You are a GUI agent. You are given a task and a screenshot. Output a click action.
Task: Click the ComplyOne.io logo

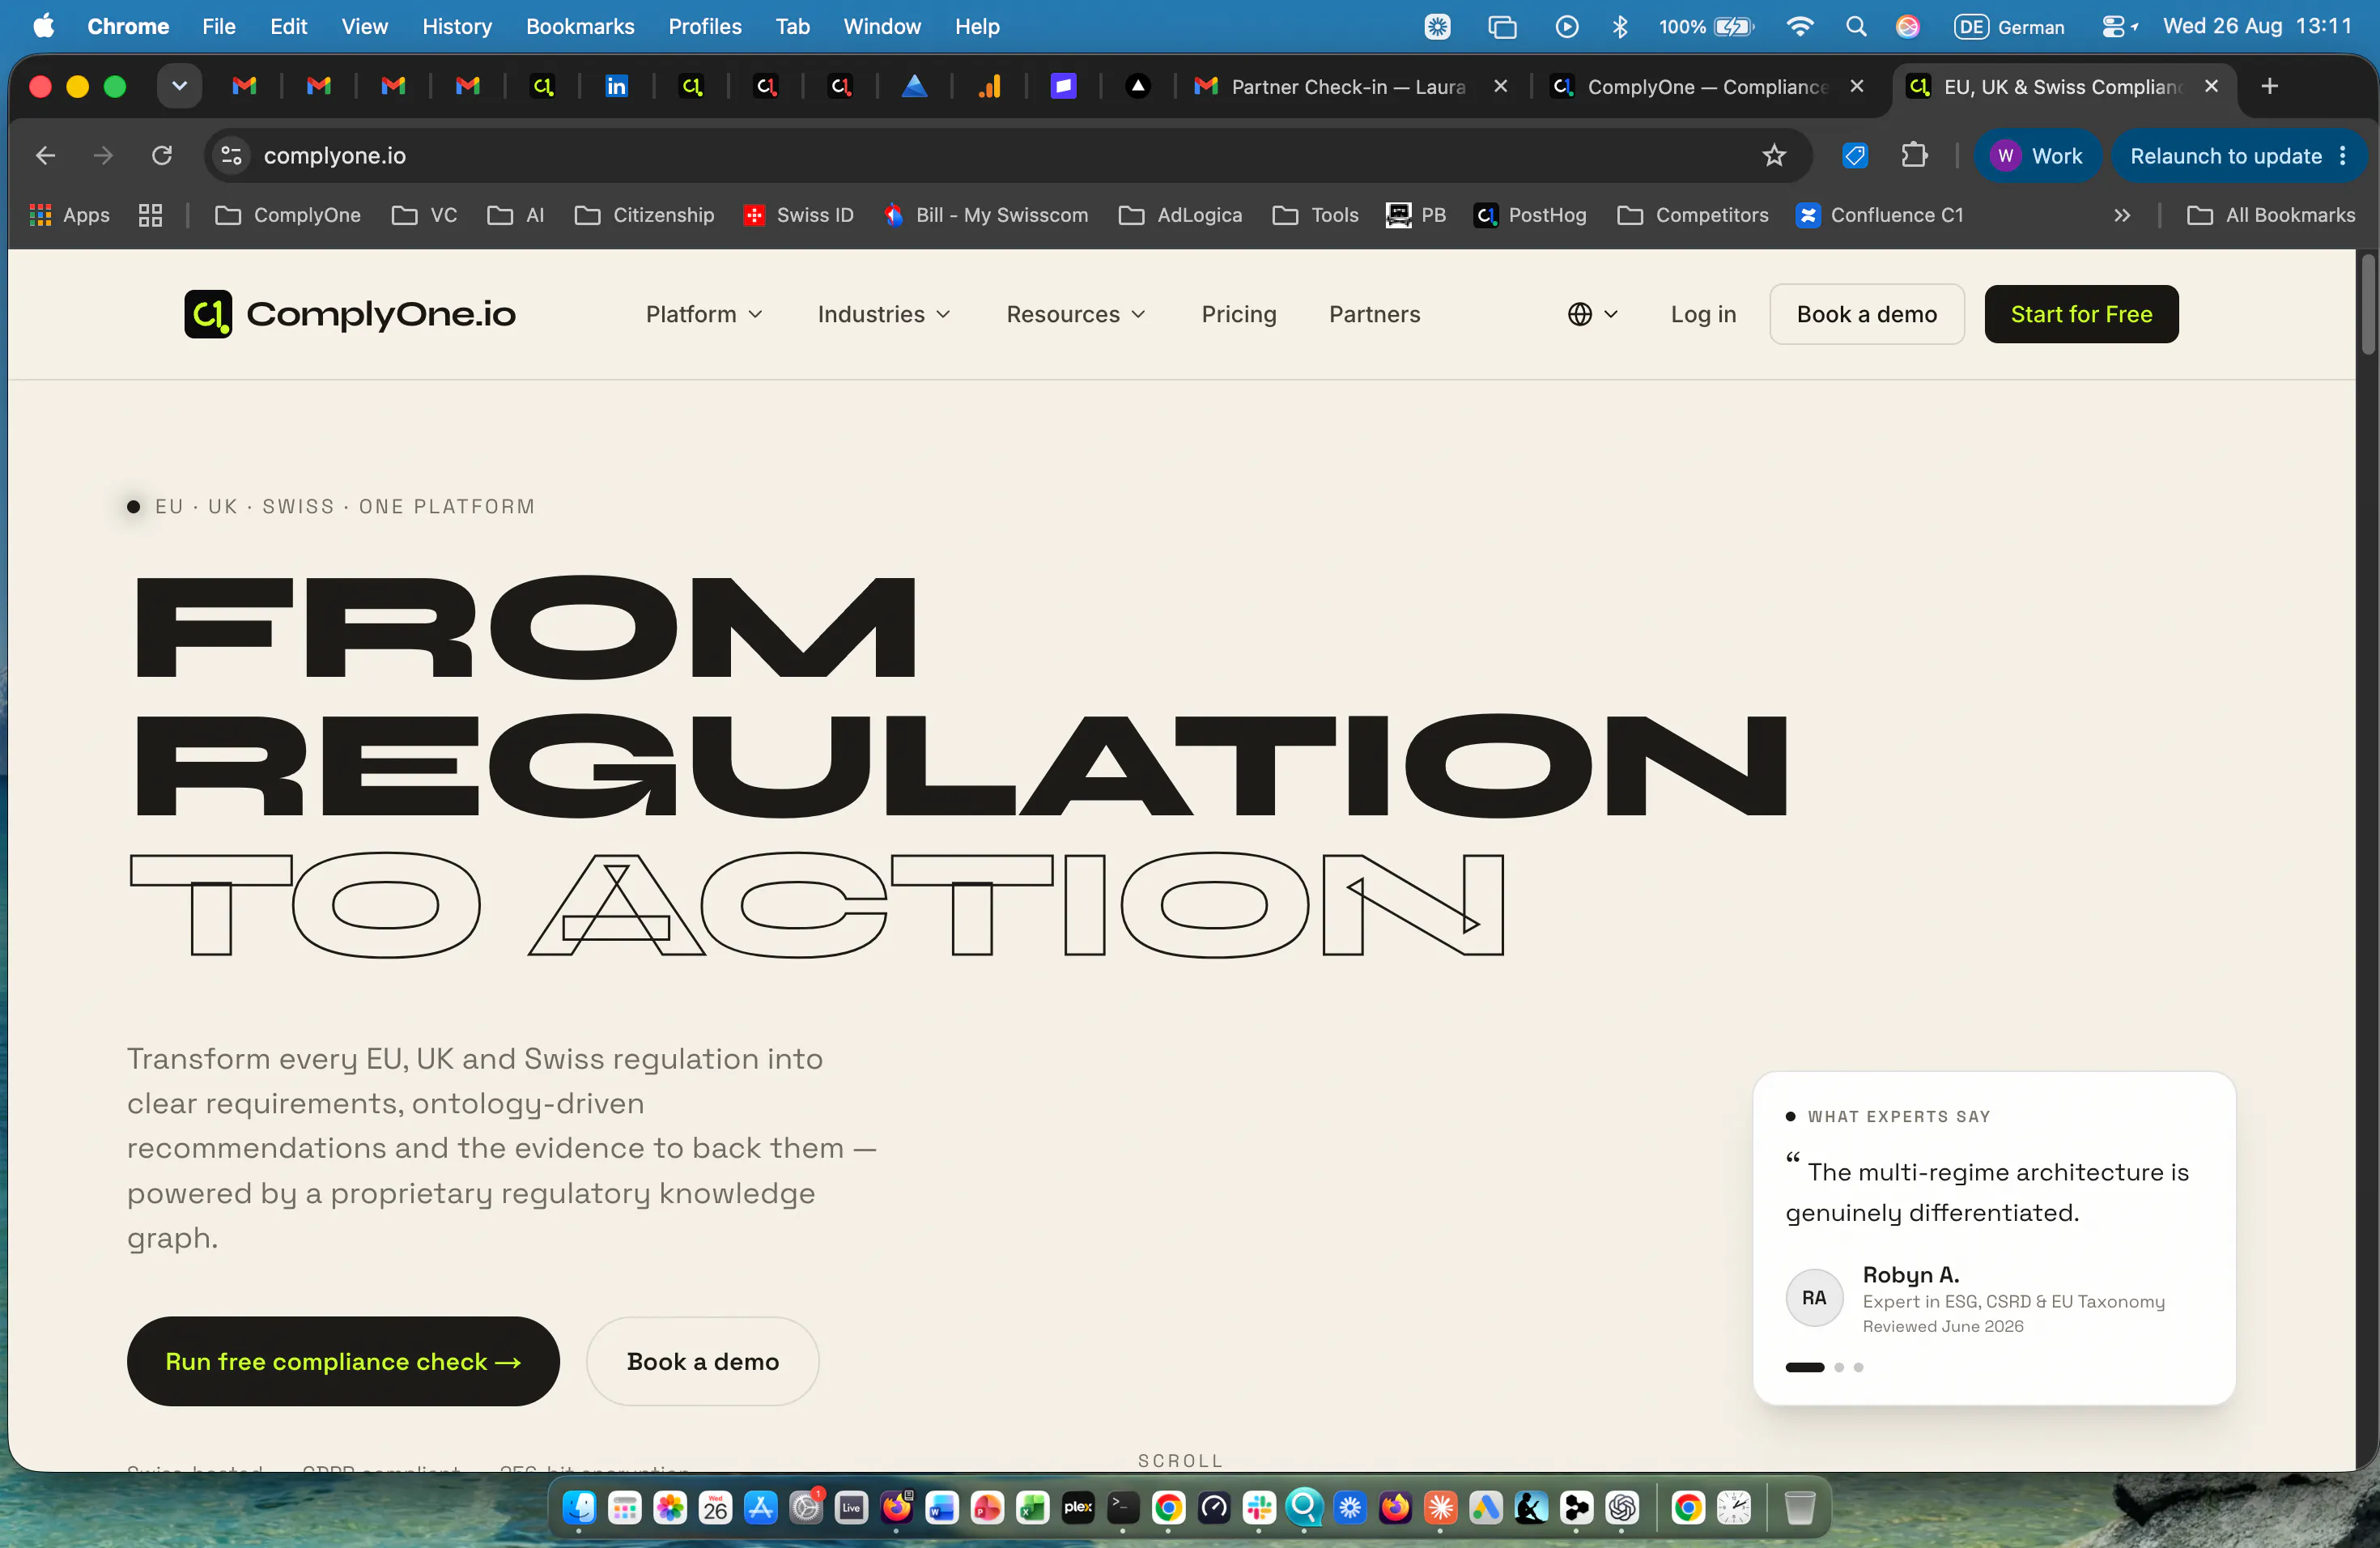350,314
